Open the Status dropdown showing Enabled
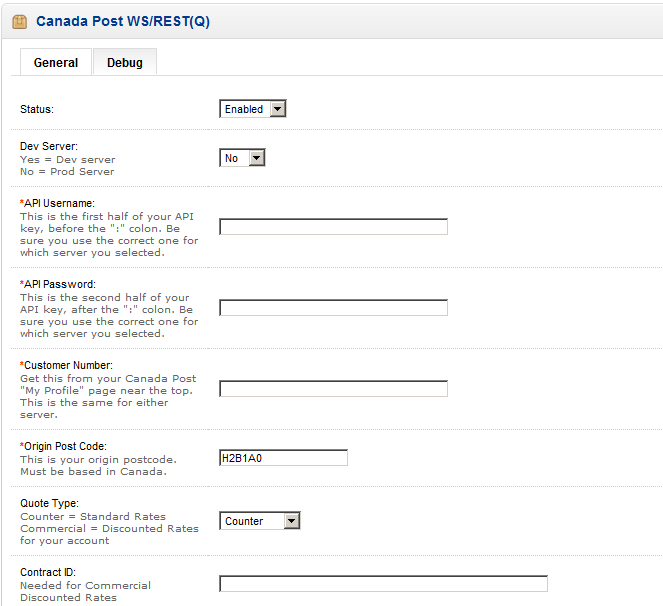The image size is (663, 606). [x=253, y=109]
